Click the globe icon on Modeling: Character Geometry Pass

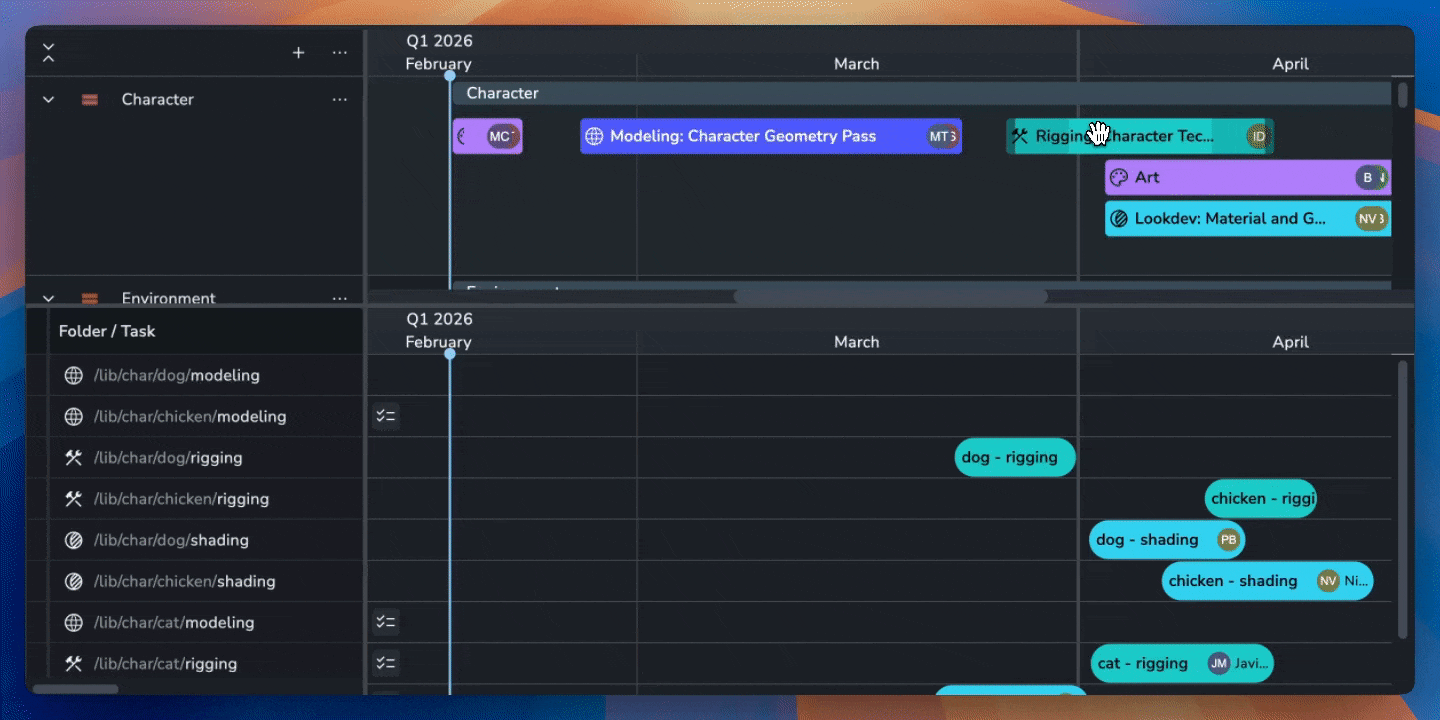597,136
